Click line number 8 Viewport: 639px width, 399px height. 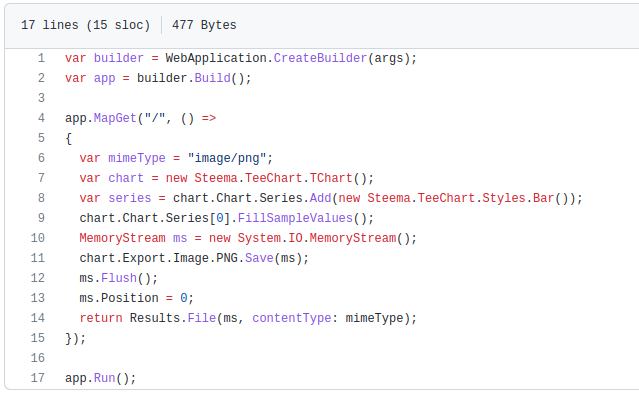click(x=41, y=198)
